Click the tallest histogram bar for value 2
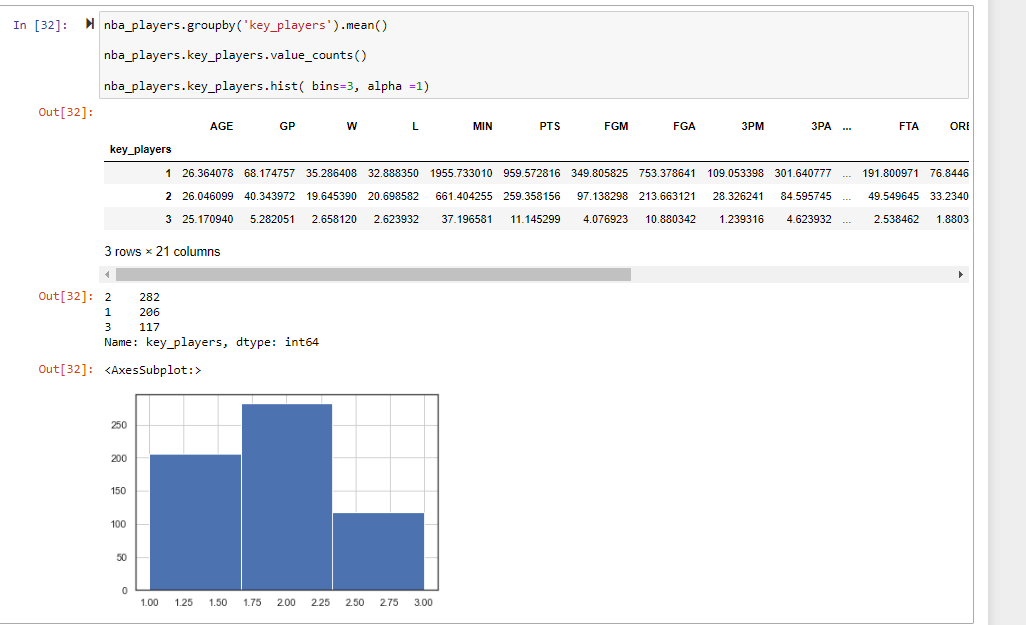 [x=287, y=497]
